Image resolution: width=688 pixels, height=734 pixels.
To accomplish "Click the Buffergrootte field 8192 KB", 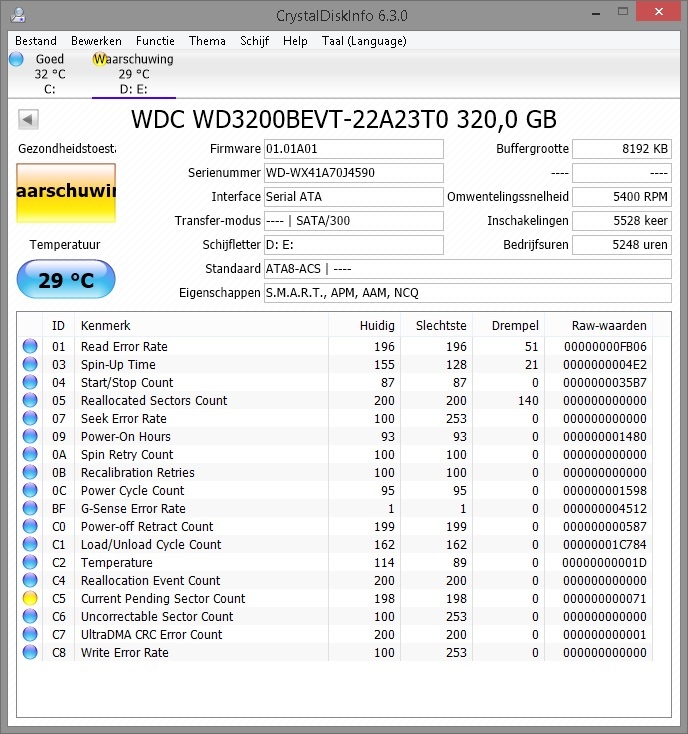I will 622,149.
